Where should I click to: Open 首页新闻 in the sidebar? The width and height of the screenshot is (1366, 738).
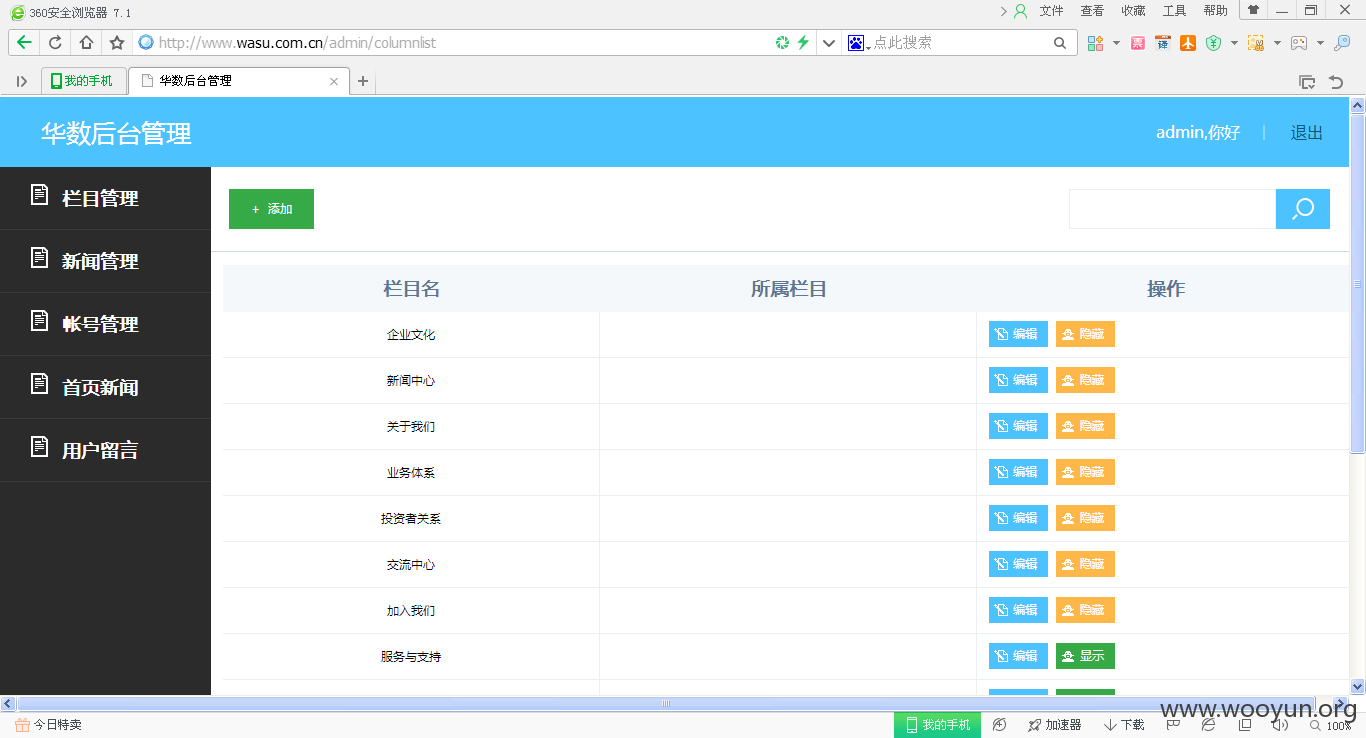[105, 387]
